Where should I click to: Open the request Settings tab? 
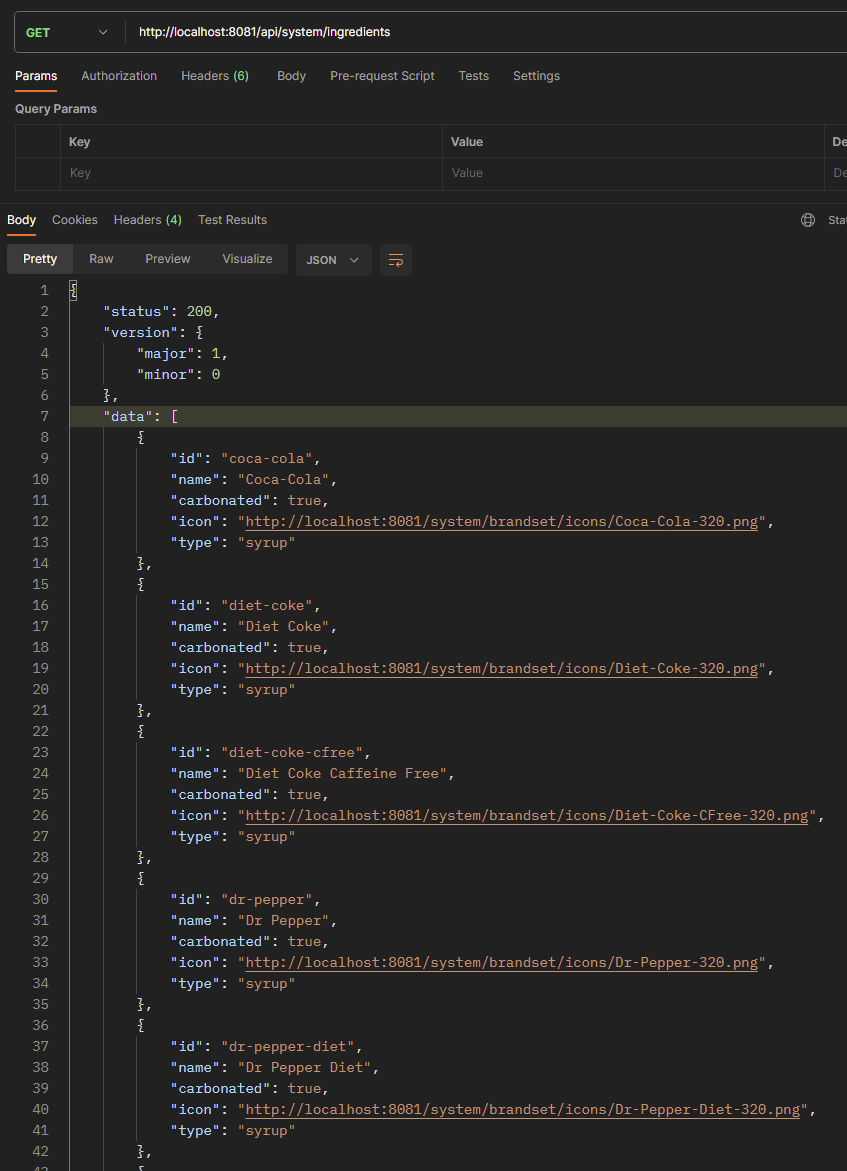tap(536, 75)
